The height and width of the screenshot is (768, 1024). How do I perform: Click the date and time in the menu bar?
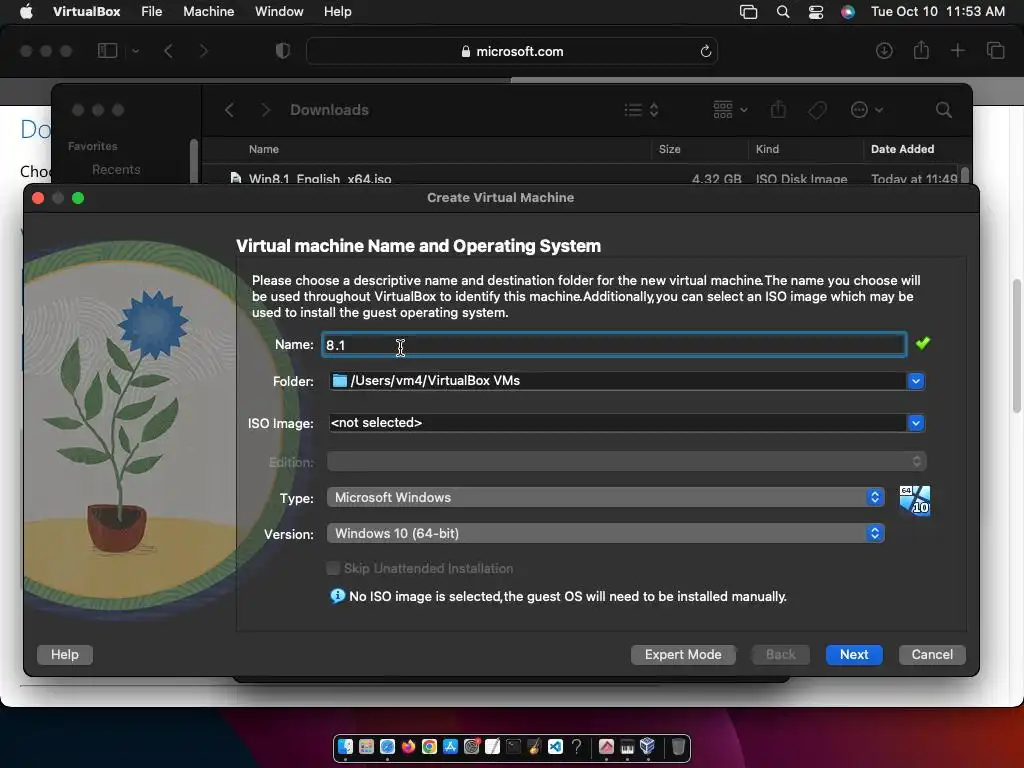pyautogui.click(x=937, y=11)
